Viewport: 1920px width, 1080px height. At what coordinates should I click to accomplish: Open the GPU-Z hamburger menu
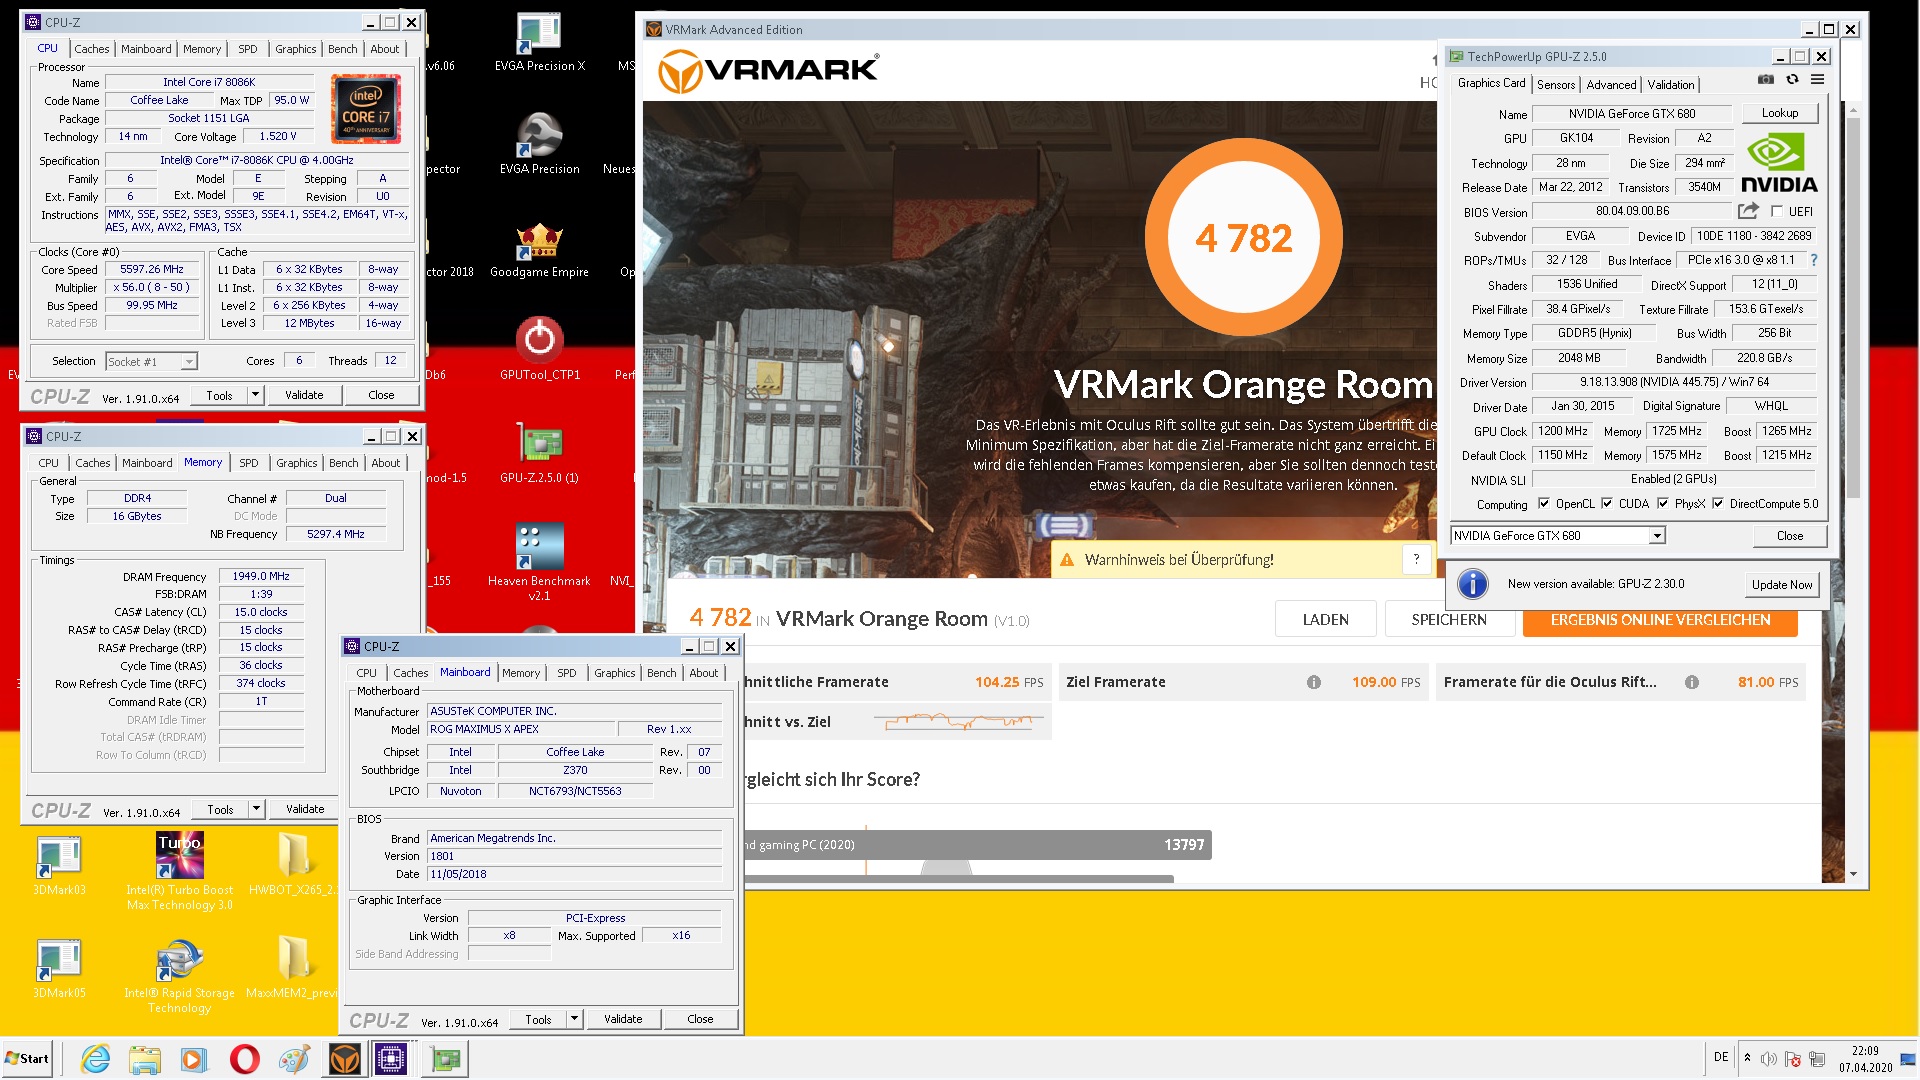pyautogui.click(x=1818, y=80)
